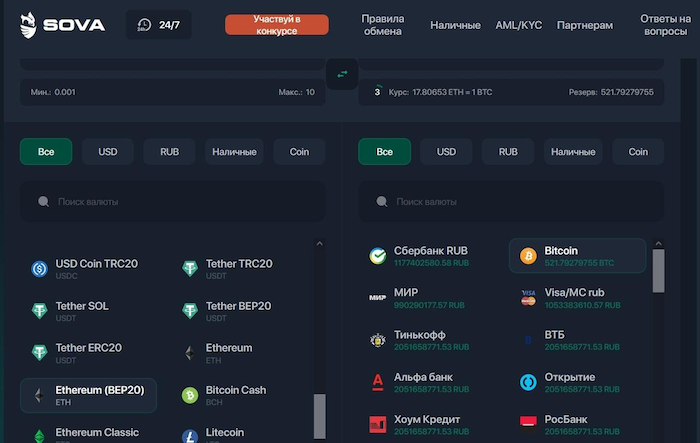Click the Резерв: 521.79279755 value
This screenshot has width=700, height=443.
[x=611, y=92]
